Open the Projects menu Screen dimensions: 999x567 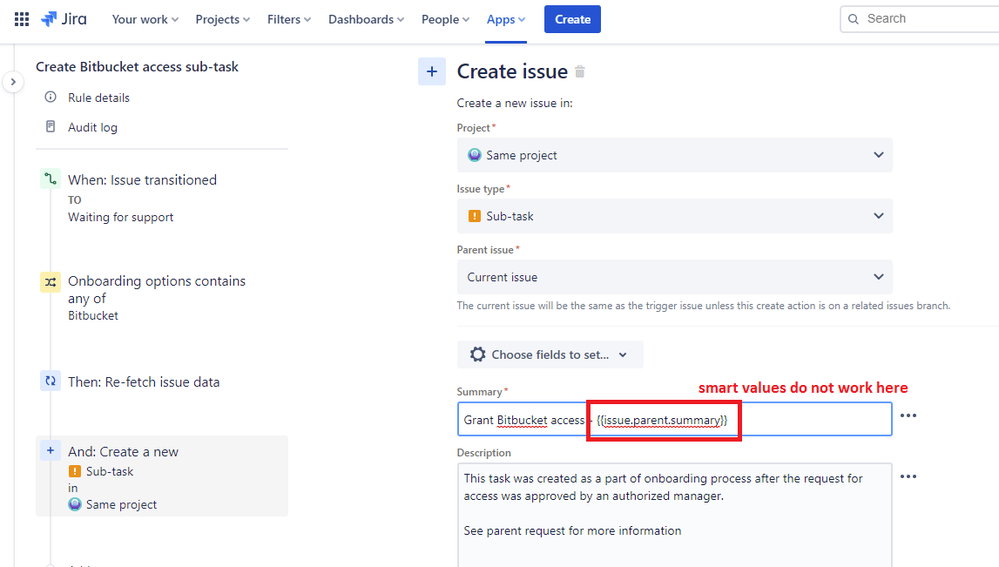tap(222, 19)
